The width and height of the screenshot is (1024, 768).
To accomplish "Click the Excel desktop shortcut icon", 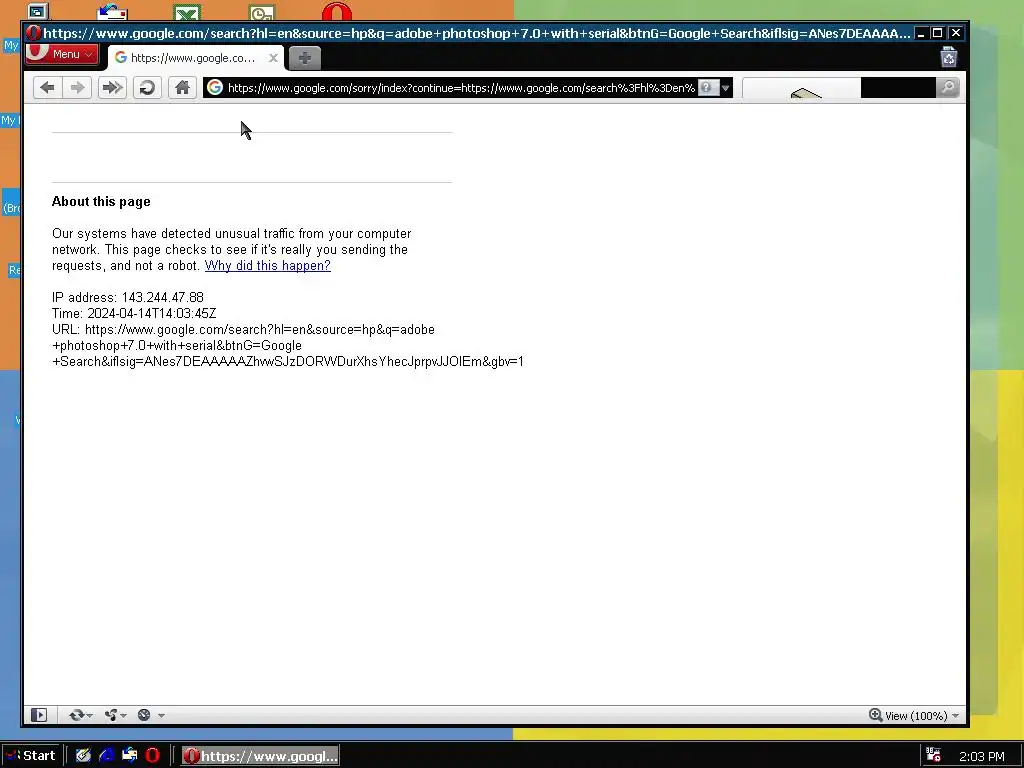I will pos(187,12).
